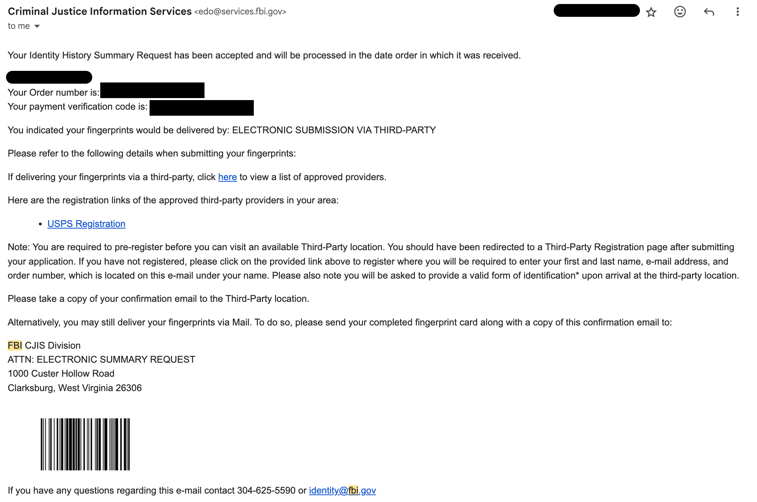The height and width of the screenshot is (502, 757).
Task: Open the "here" link for approved providers
Action: click(x=227, y=177)
